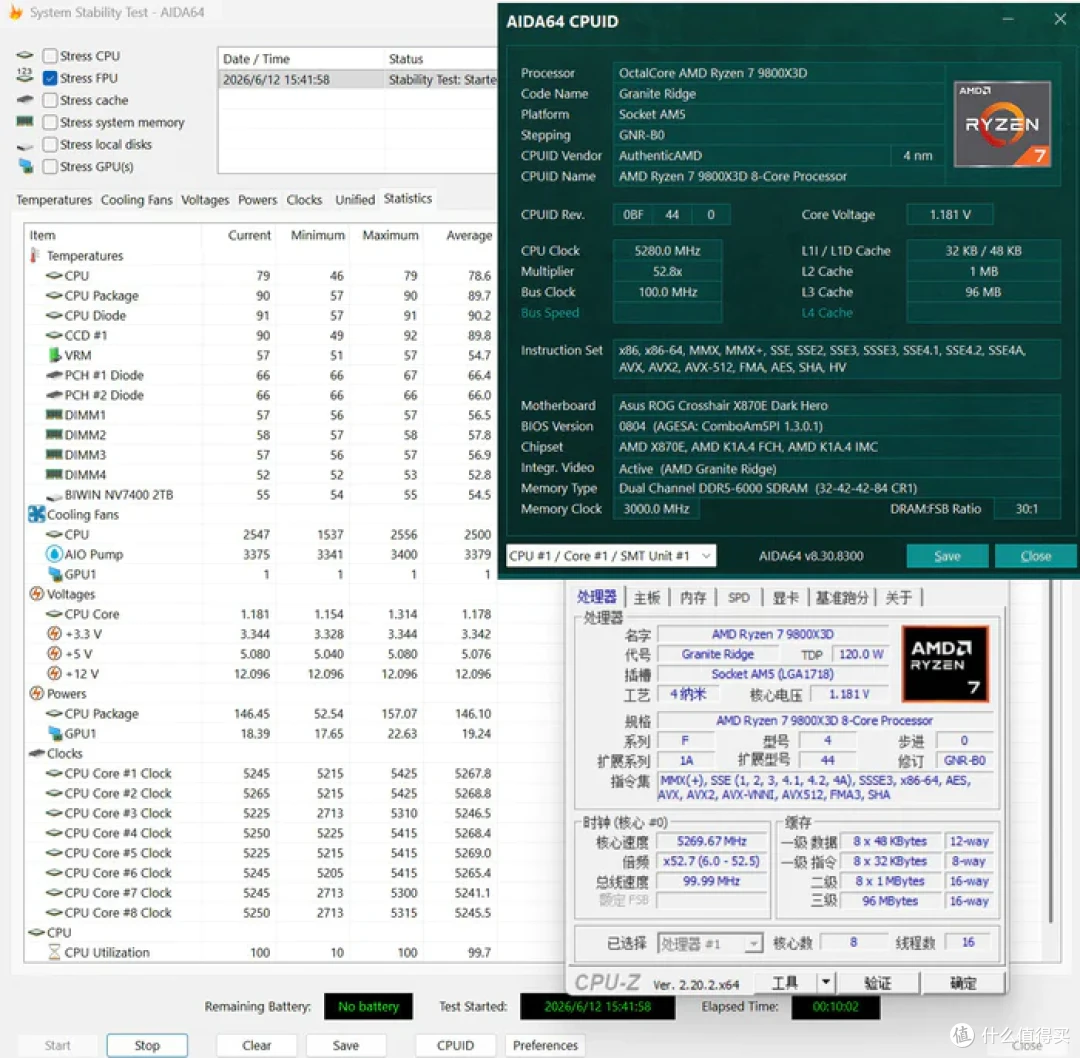Click the GPU1 icon under Cooling Fans

54,574
